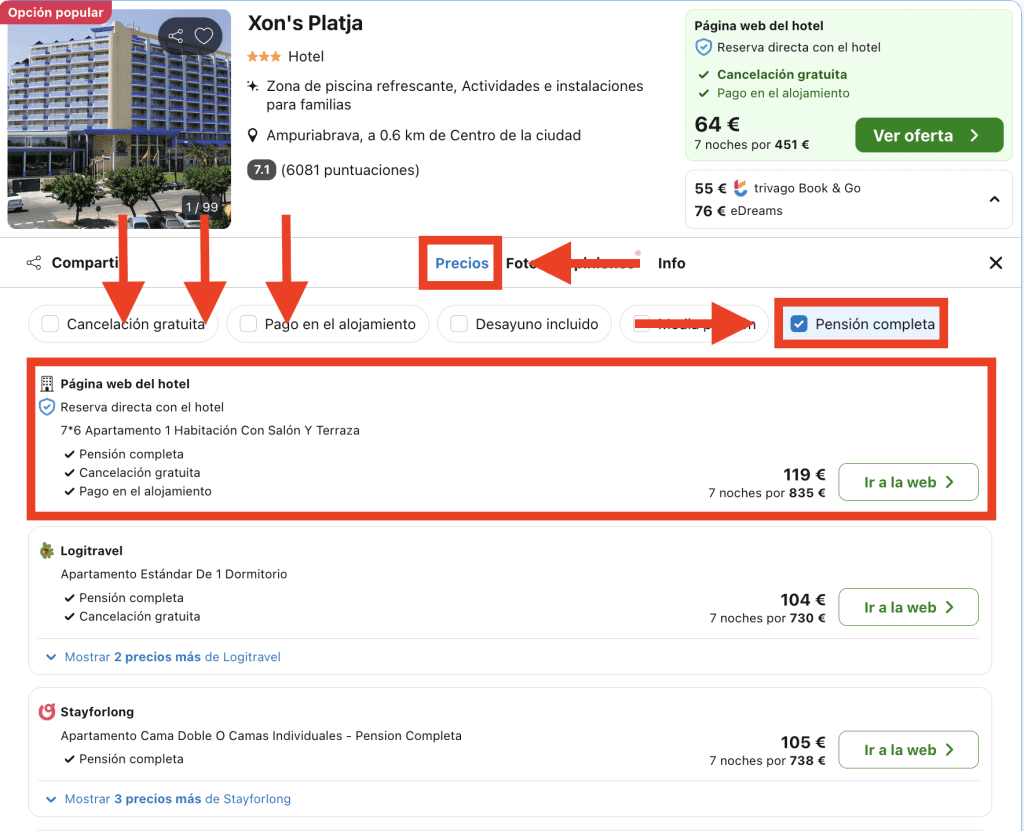This screenshot has width=1024, height=831.
Task: Enable the Cancelación gratuita checkbox
Action: [50, 324]
